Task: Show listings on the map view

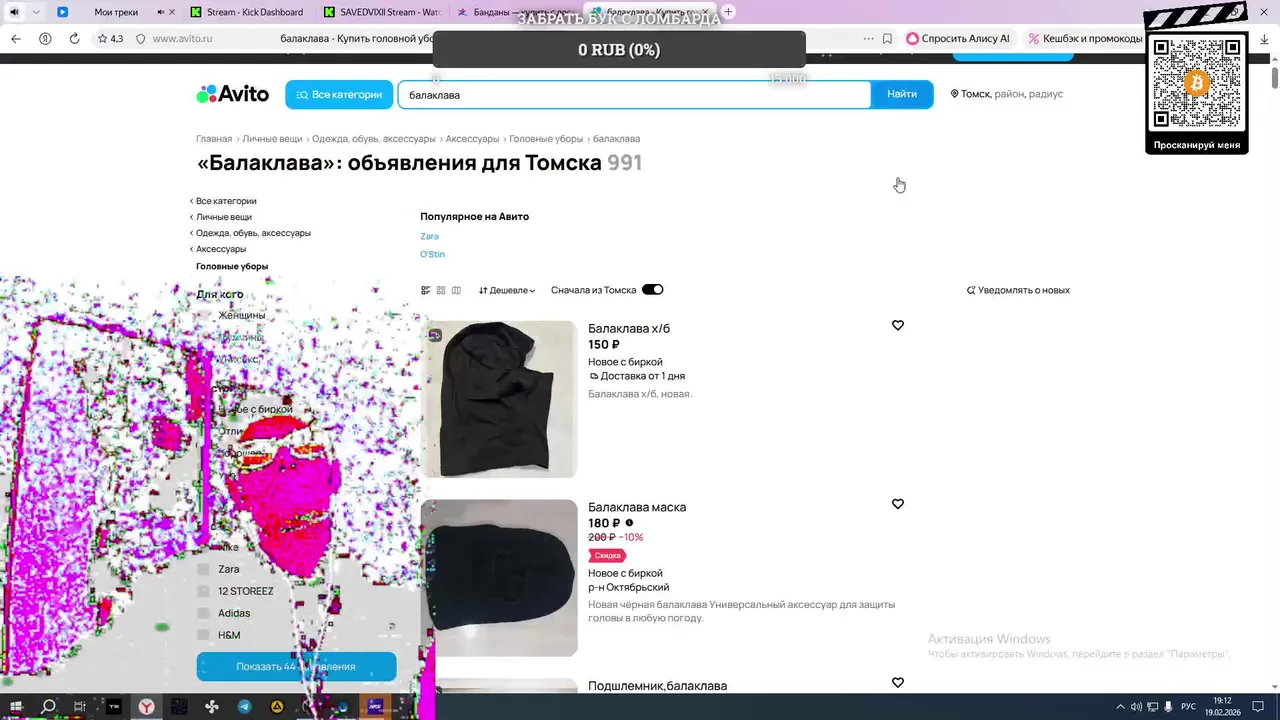Action: pos(456,290)
